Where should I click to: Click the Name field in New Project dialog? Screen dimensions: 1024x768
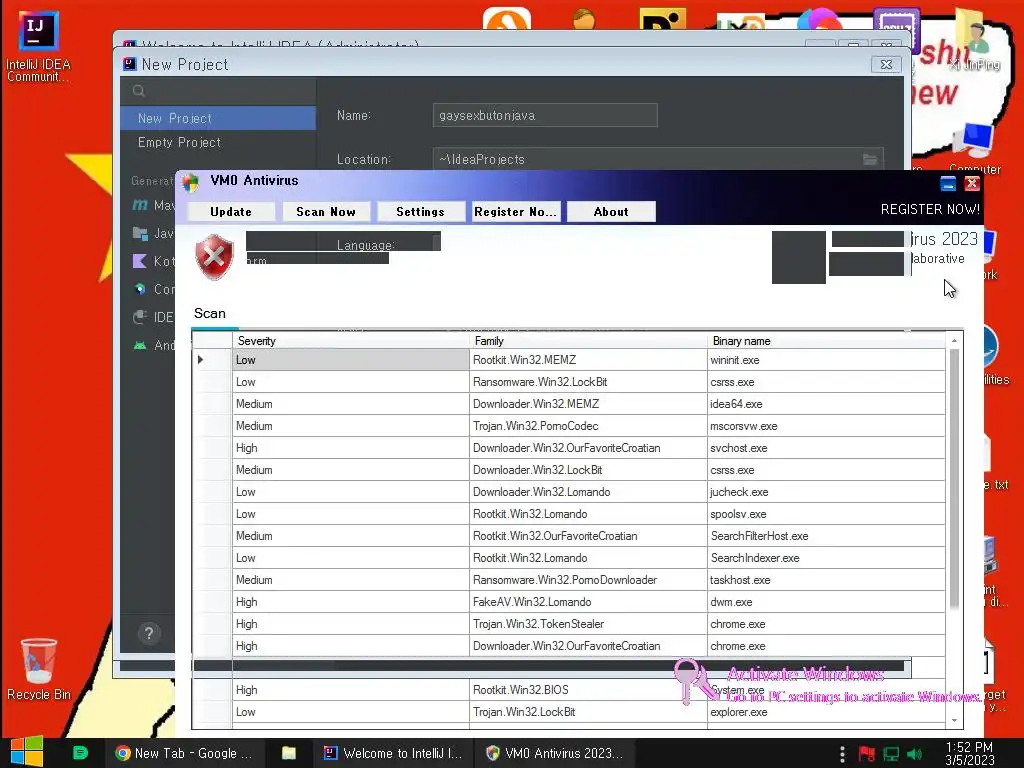tap(545, 116)
